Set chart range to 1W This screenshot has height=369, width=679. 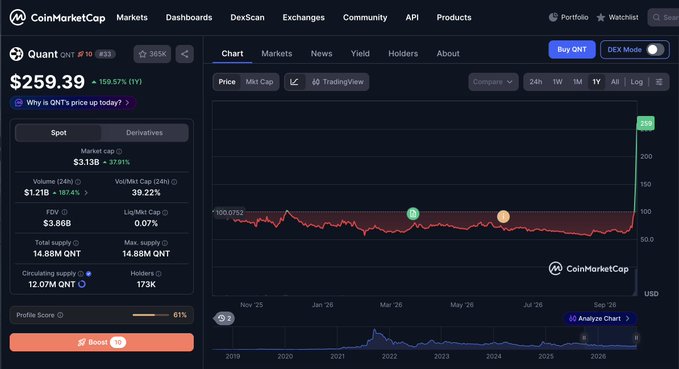pyautogui.click(x=557, y=82)
